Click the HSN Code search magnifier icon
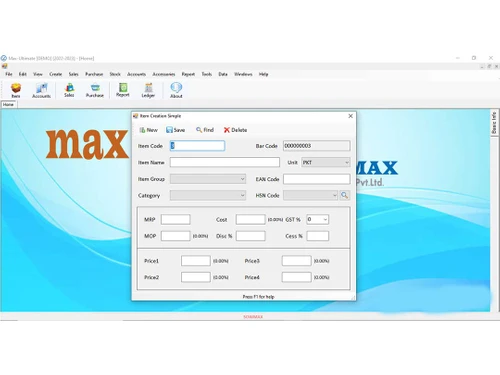Screen dimensions: 500x375 click(344, 195)
